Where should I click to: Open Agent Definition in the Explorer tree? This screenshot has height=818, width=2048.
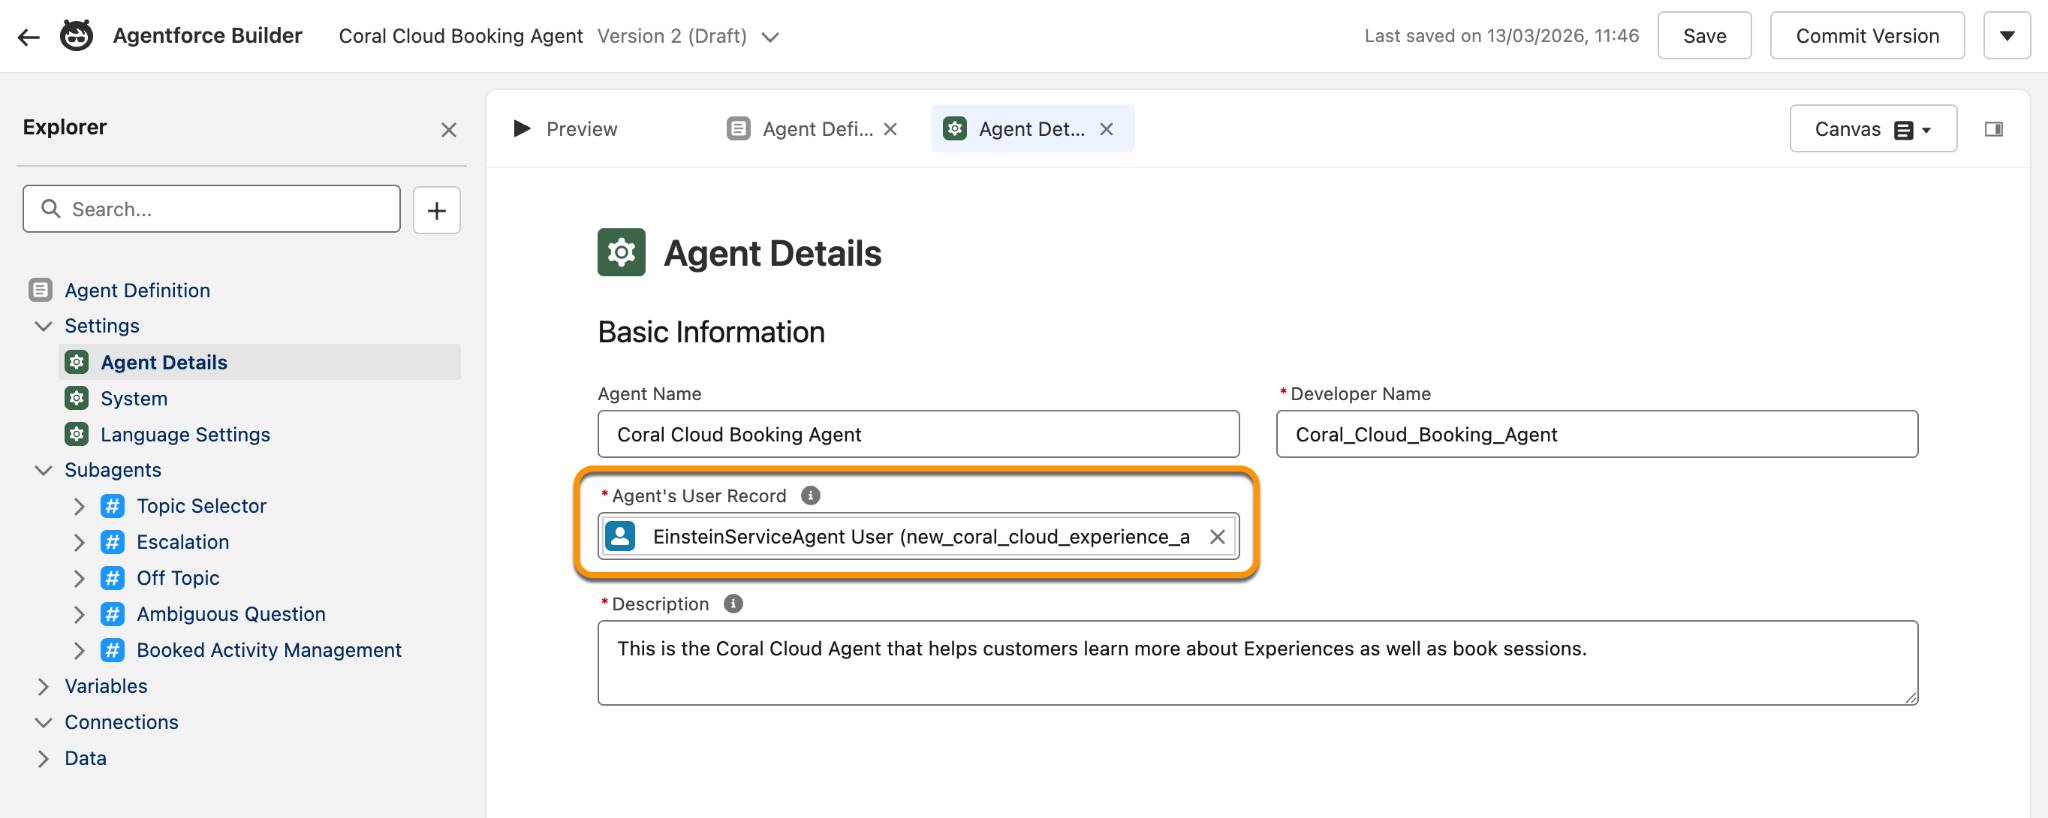[x=137, y=290]
